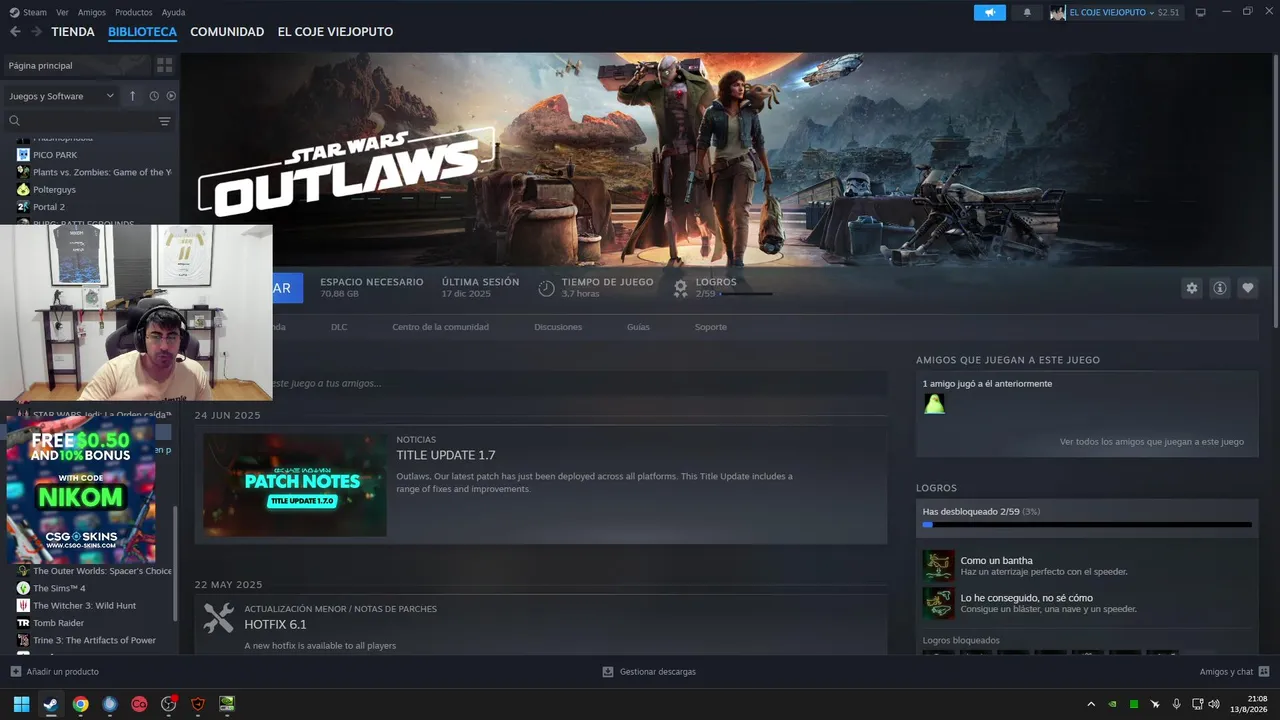This screenshot has width=1280, height=720.
Task: Open the Ver menu
Action: [63, 12]
